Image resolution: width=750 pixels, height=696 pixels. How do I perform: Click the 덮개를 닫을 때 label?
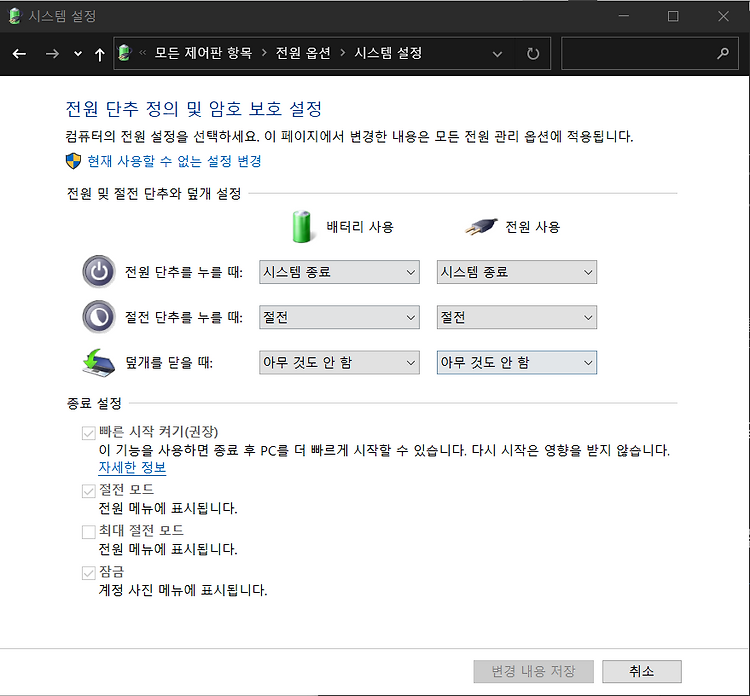click(169, 363)
